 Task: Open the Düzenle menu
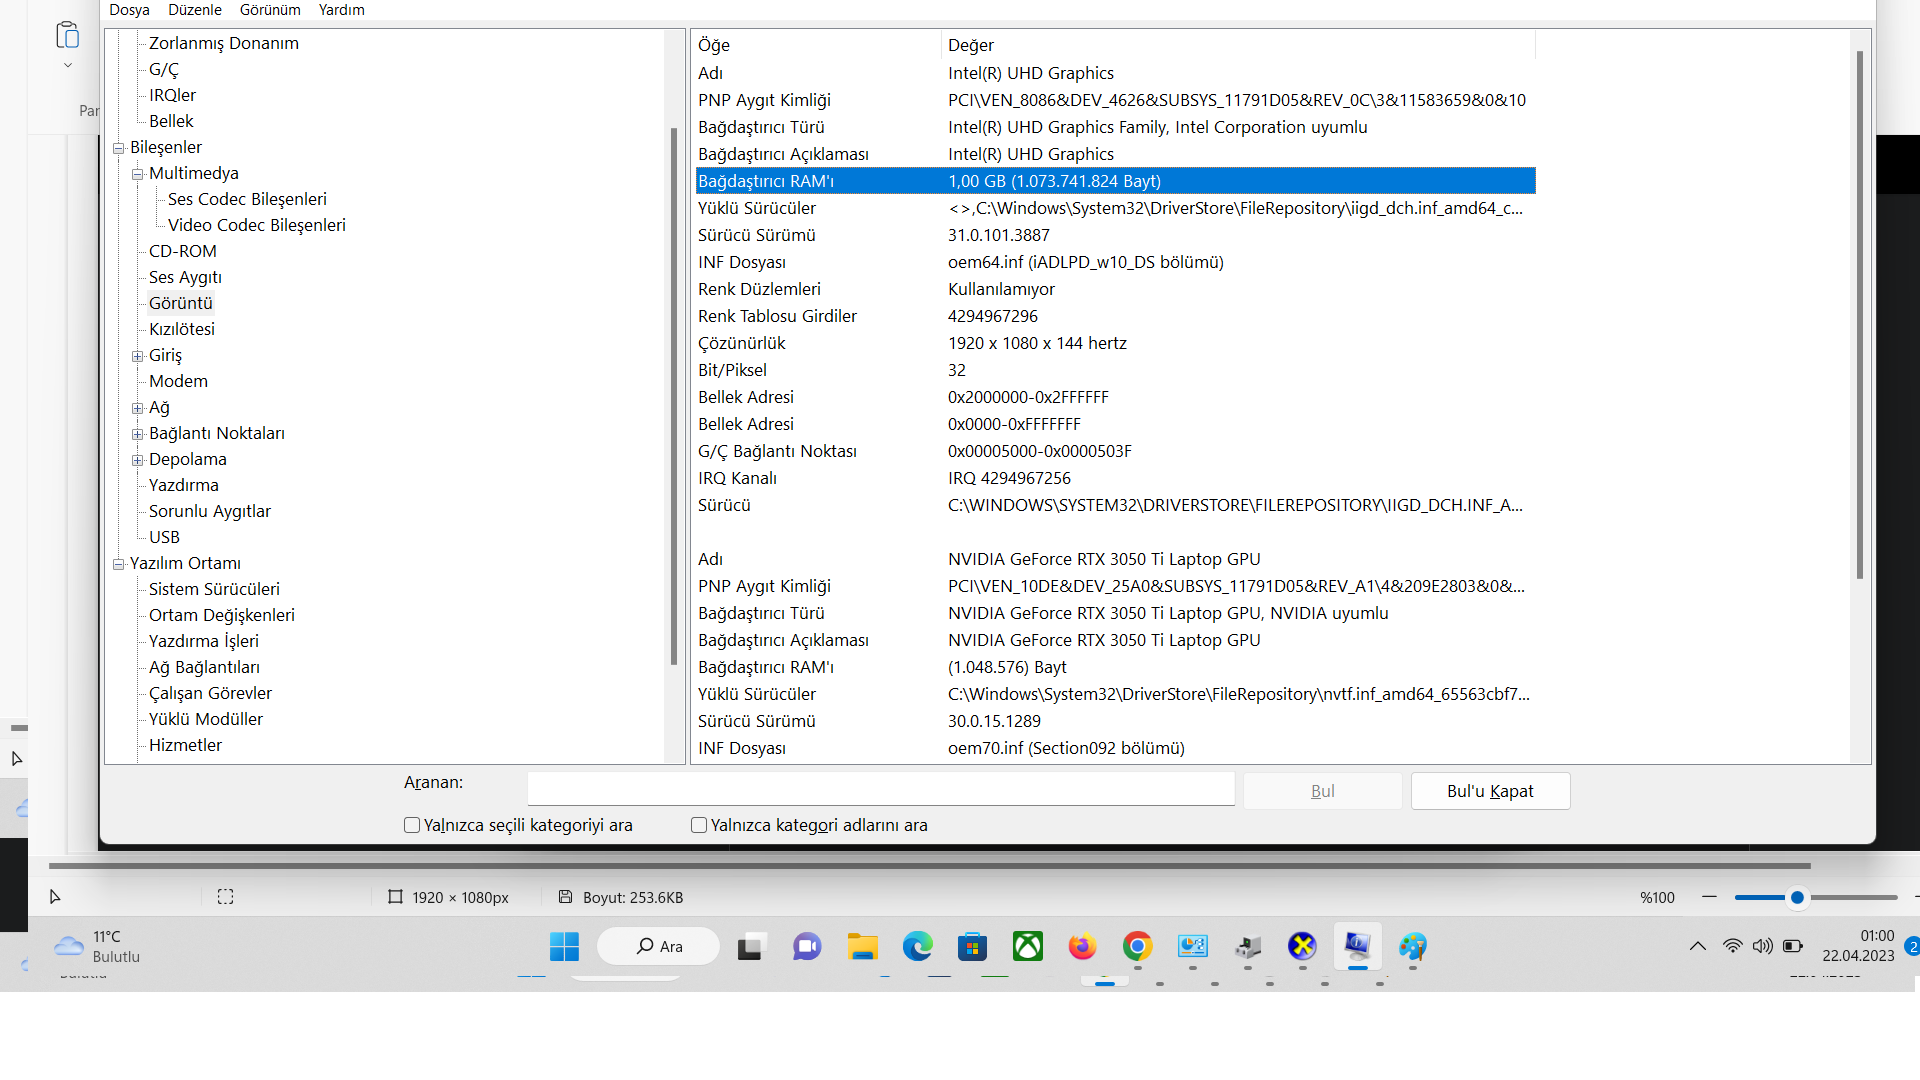(x=195, y=10)
